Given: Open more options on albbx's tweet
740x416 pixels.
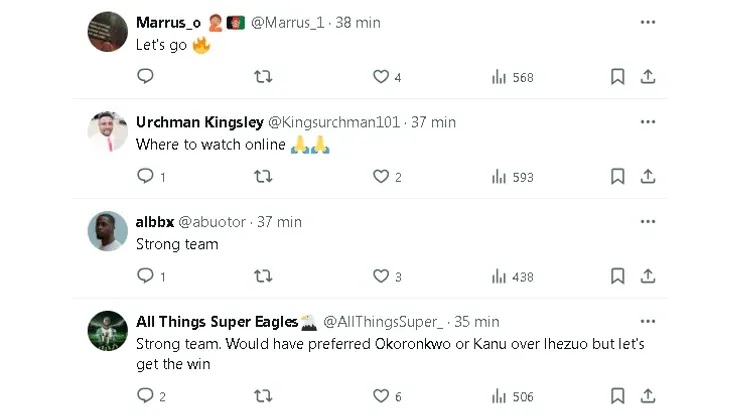Looking at the screenshot, I should click(x=648, y=222).
